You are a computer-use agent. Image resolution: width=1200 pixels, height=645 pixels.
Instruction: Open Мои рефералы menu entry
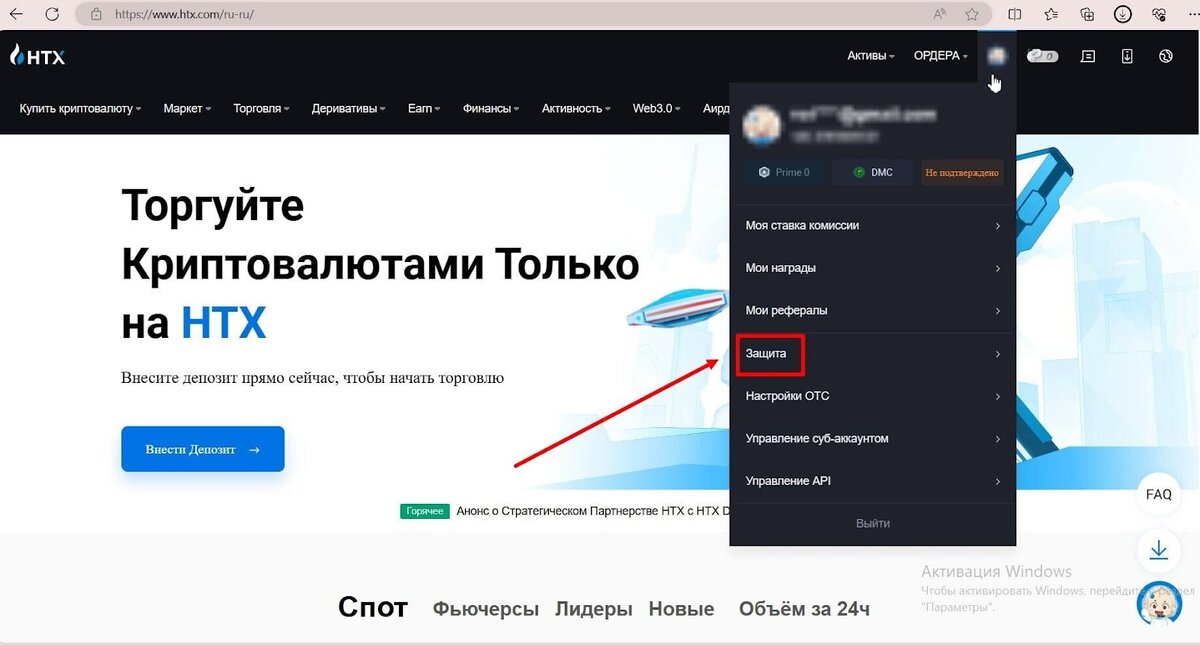[x=873, y=310]
